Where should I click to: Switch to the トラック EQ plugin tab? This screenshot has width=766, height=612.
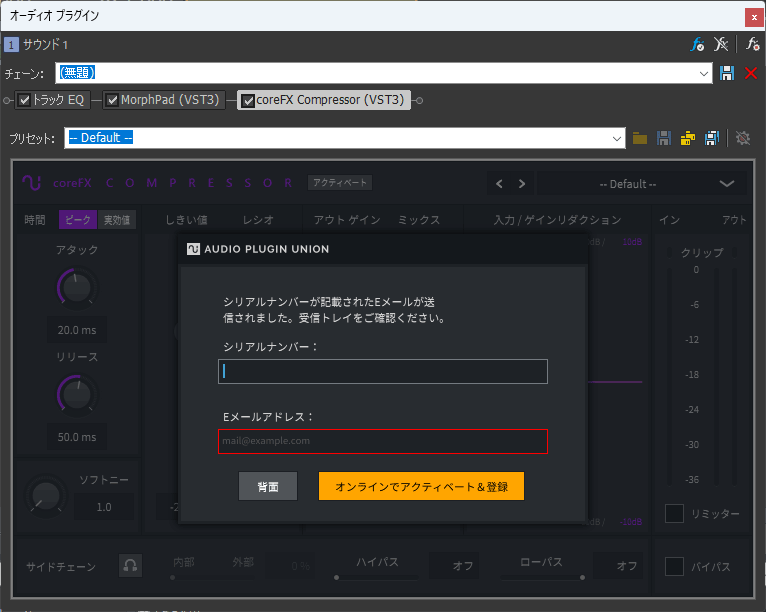[60, 100]
